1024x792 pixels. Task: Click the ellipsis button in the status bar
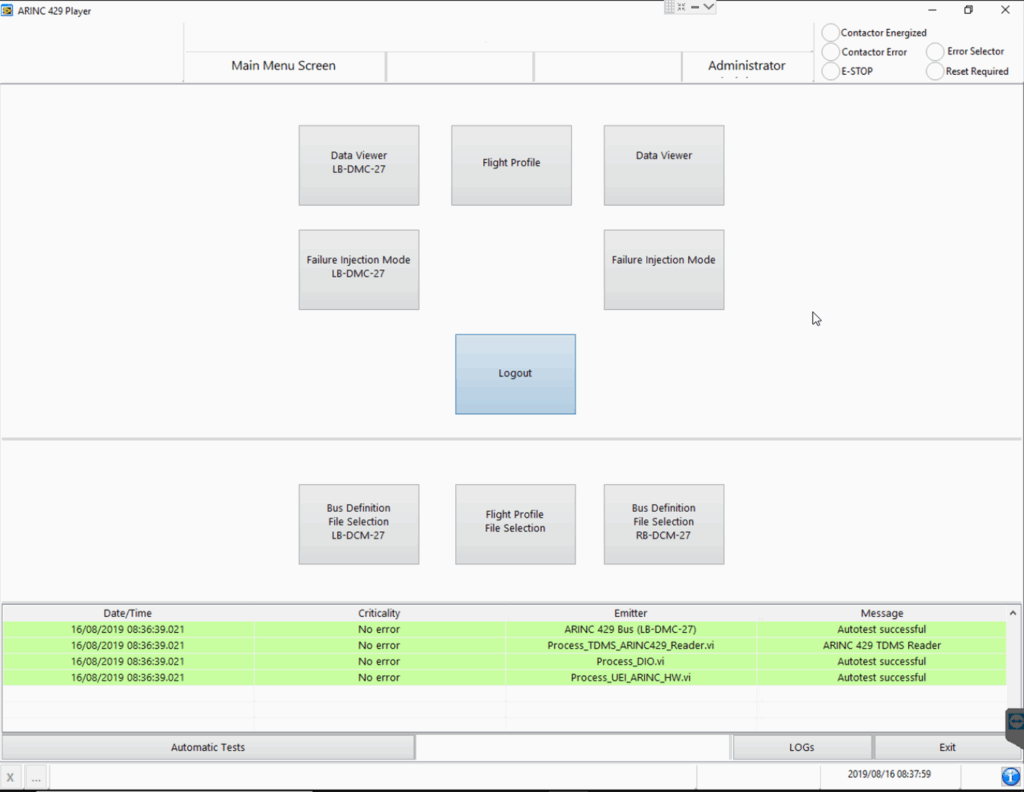tap(36, 777)
